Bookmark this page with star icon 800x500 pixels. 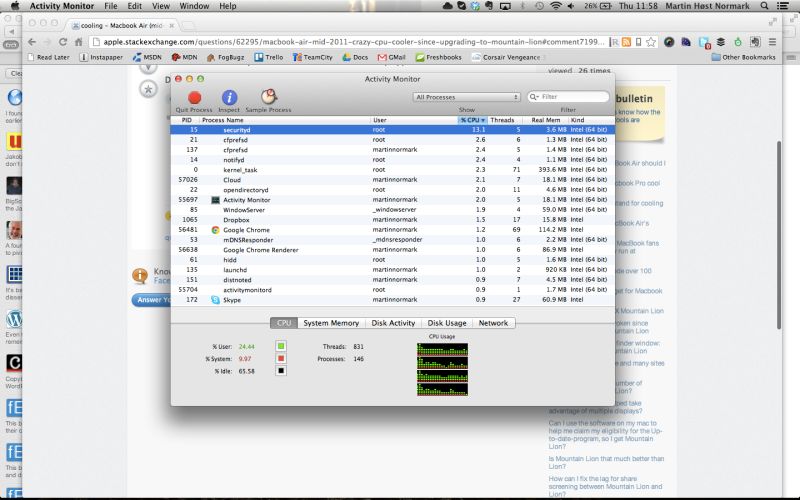(x=651, y=42)
